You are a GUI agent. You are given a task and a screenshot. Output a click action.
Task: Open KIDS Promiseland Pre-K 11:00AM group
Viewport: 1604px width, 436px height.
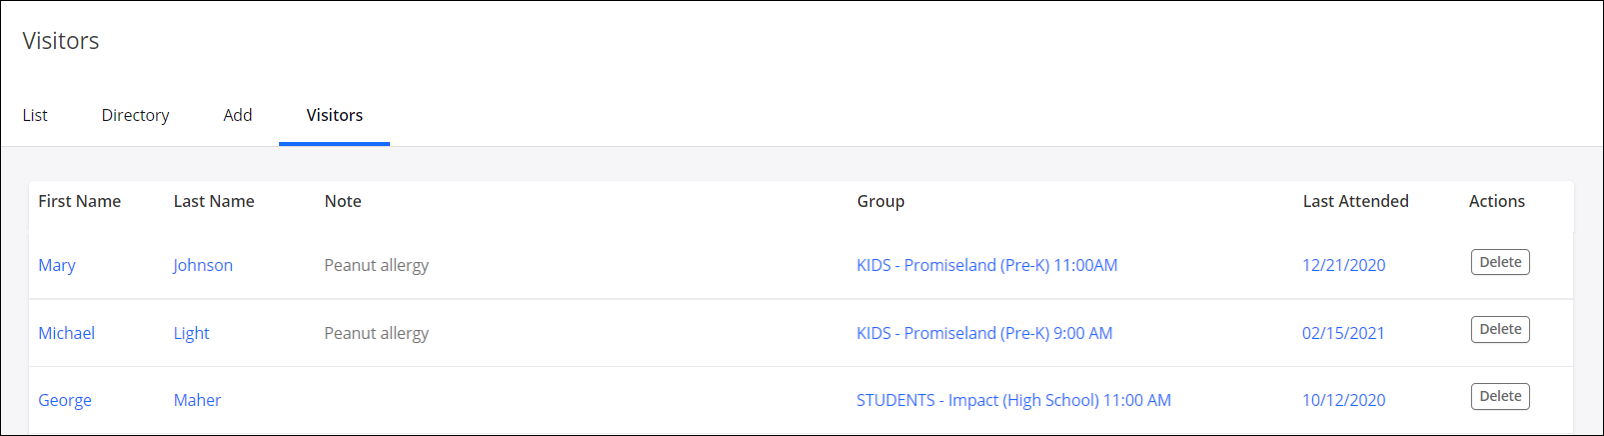[x=986, y=265]
